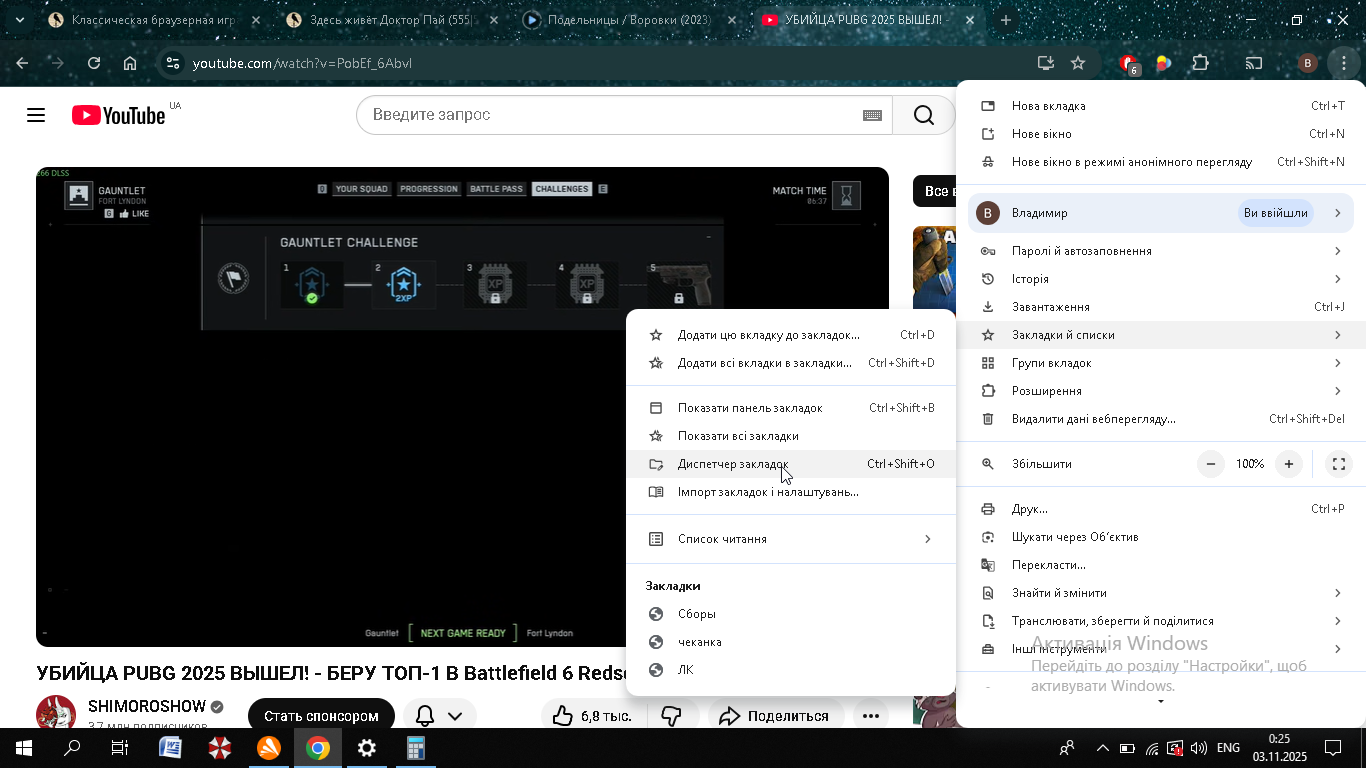Open Microsoft Word from the taskbar
This screenshot has width=1366, height=768.
[171, 748]
